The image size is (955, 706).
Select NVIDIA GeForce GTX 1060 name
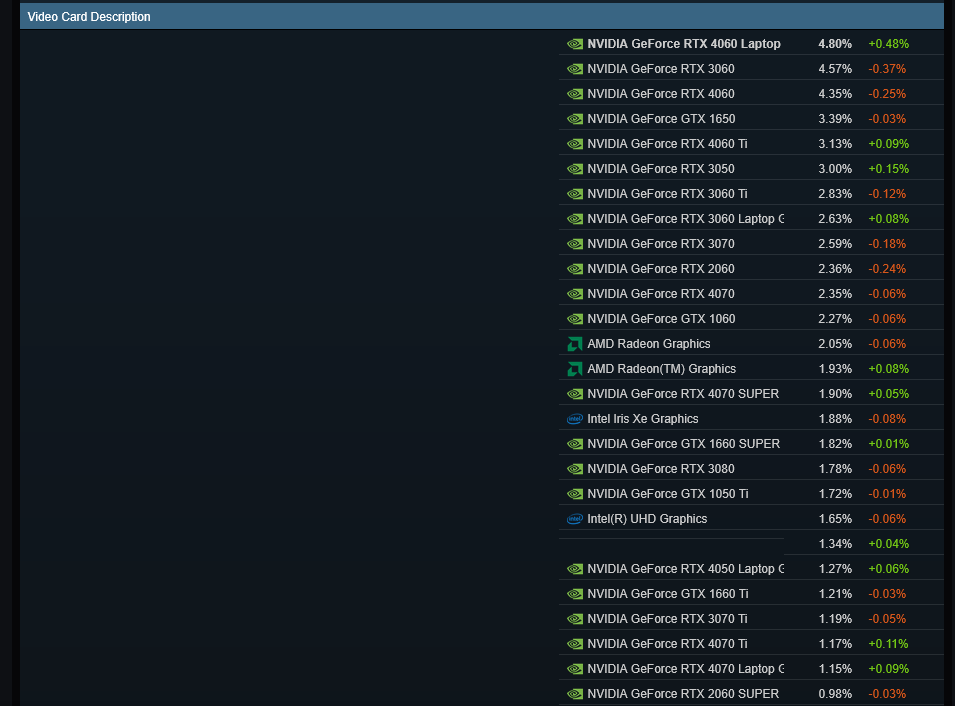[x=661, y=319]
